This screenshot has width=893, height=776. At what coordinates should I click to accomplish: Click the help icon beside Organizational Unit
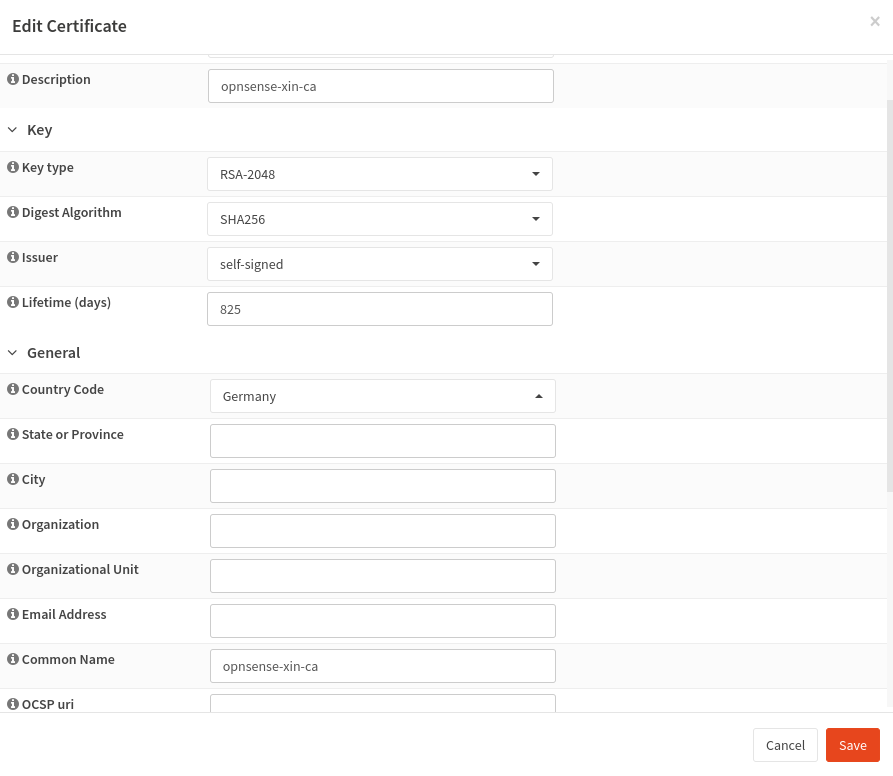pyautogui.click(x=13, y=569)
